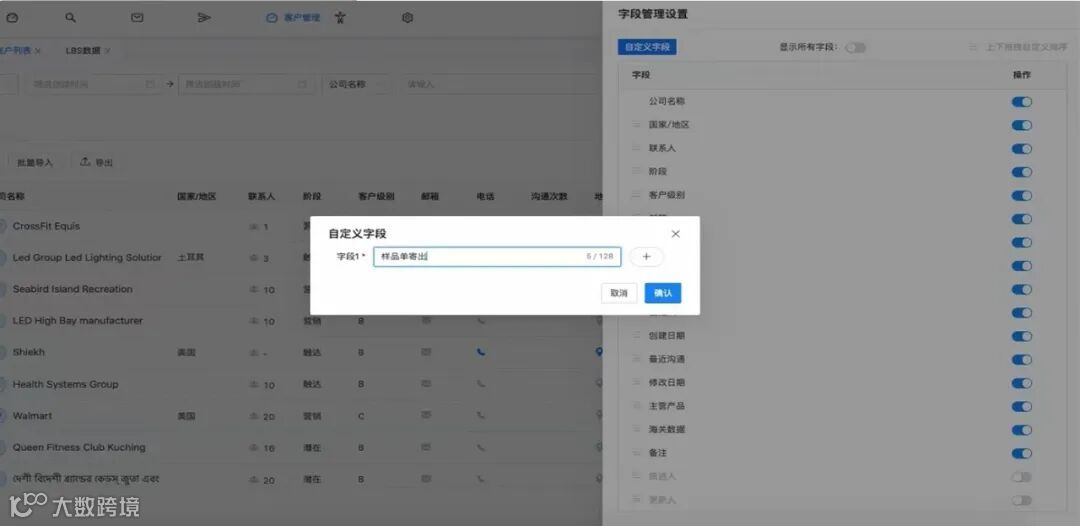Toggle the 客户级别 field switch

(1021, 196)
